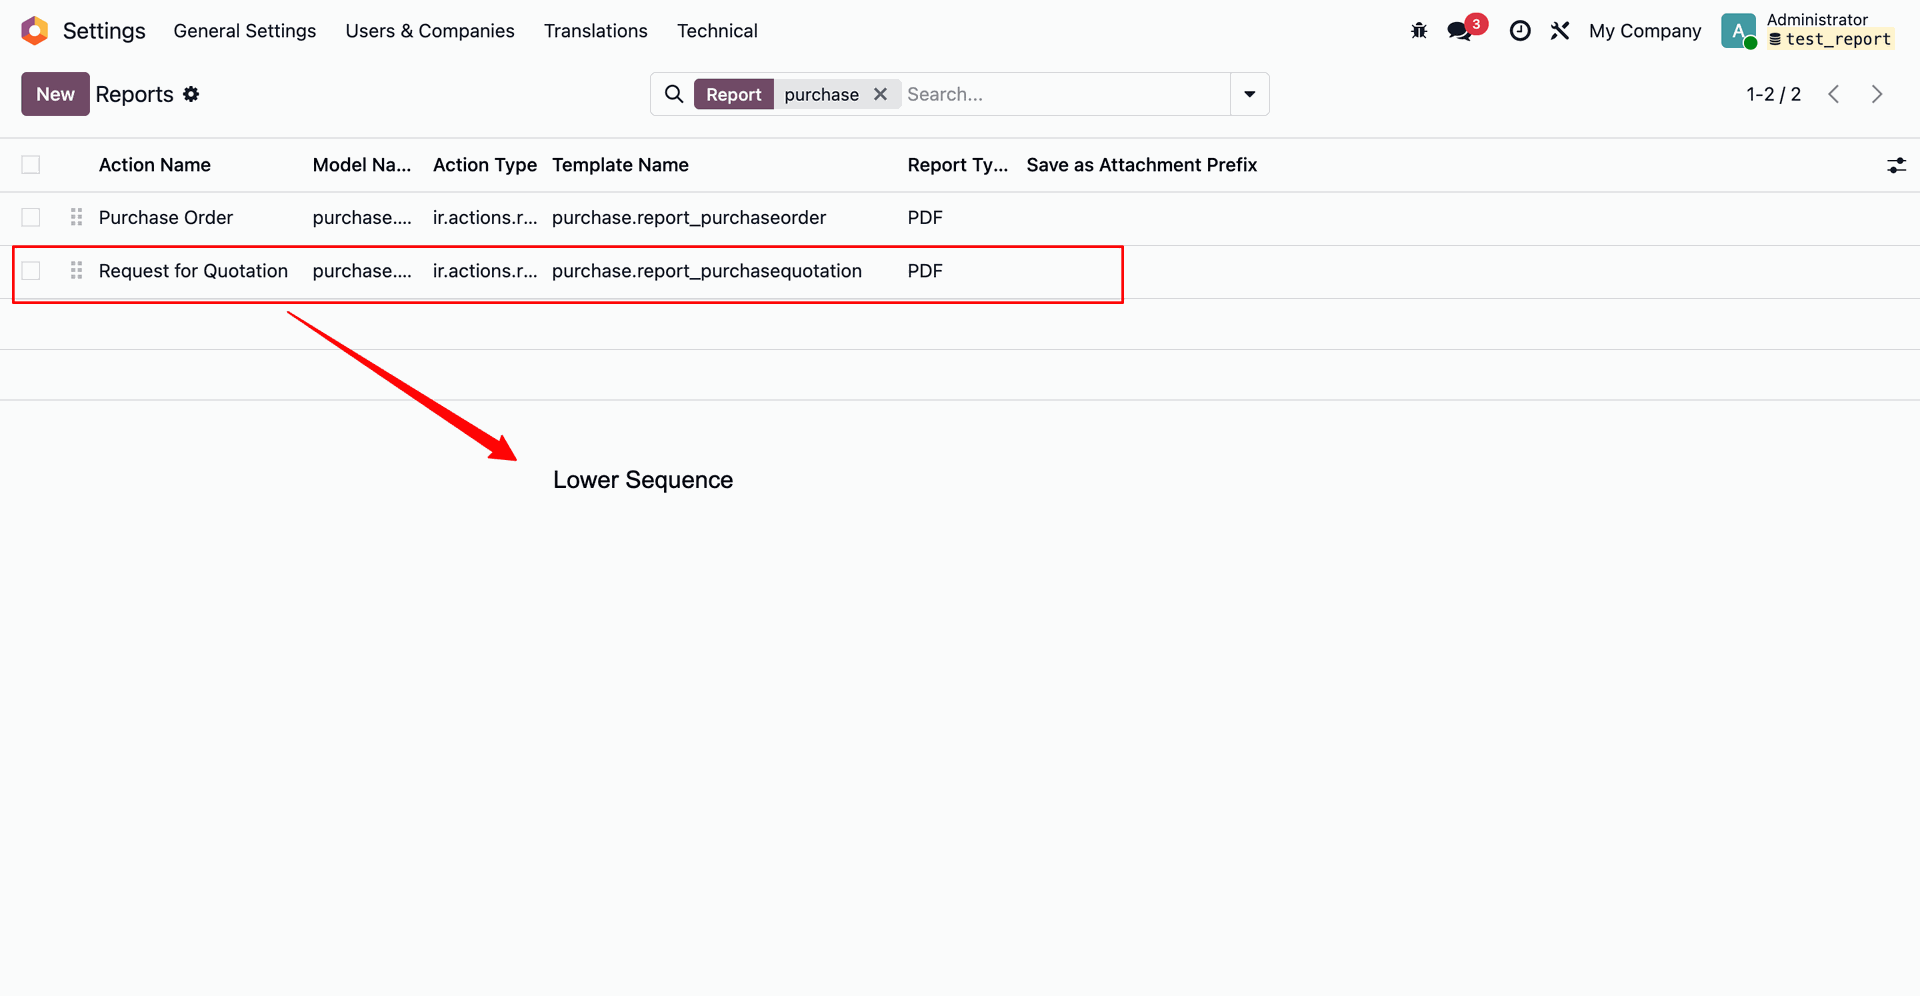
Task: Expand the search options dropdown arrow
Action: pos(1249,94)
